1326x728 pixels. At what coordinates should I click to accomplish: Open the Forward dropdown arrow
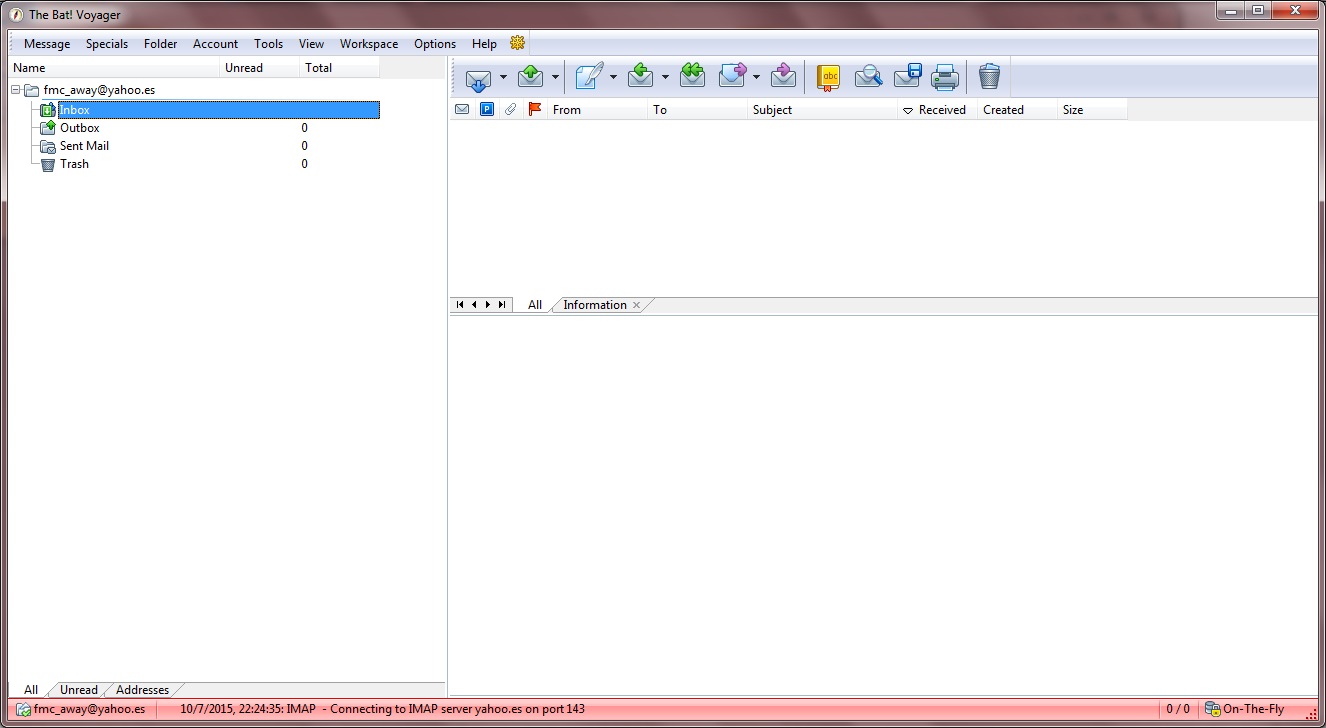point(757,77)
